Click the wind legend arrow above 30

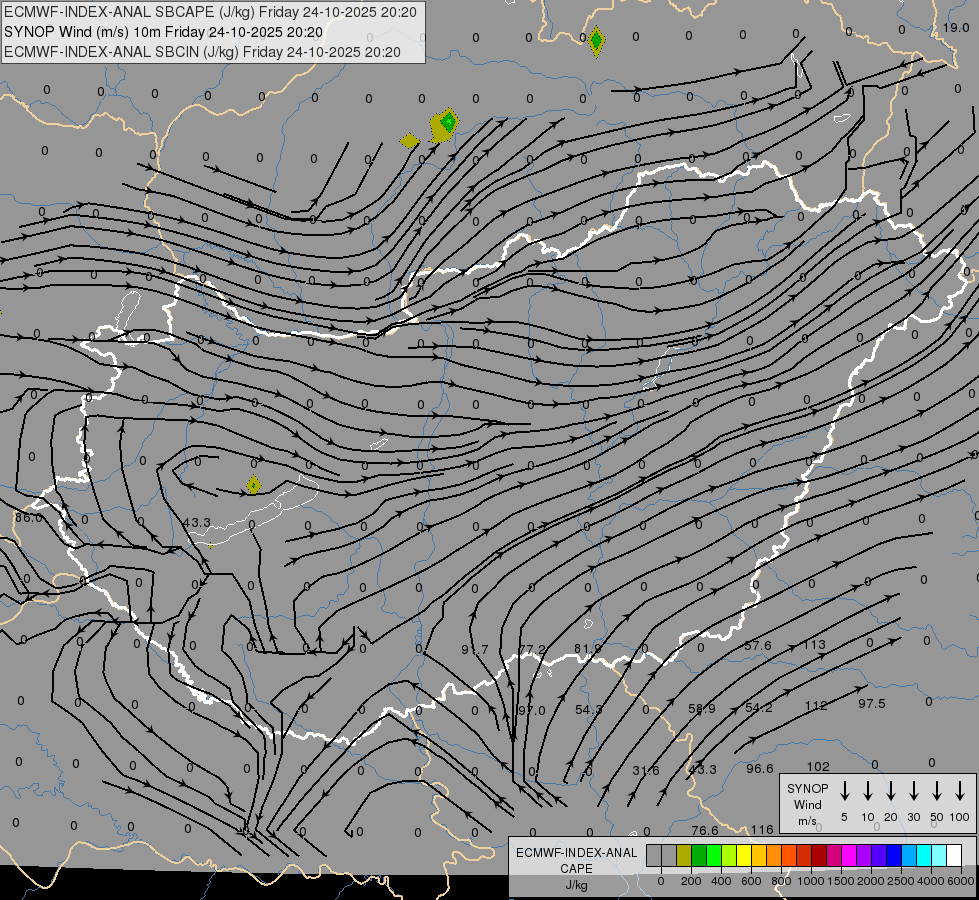(914, 791)
